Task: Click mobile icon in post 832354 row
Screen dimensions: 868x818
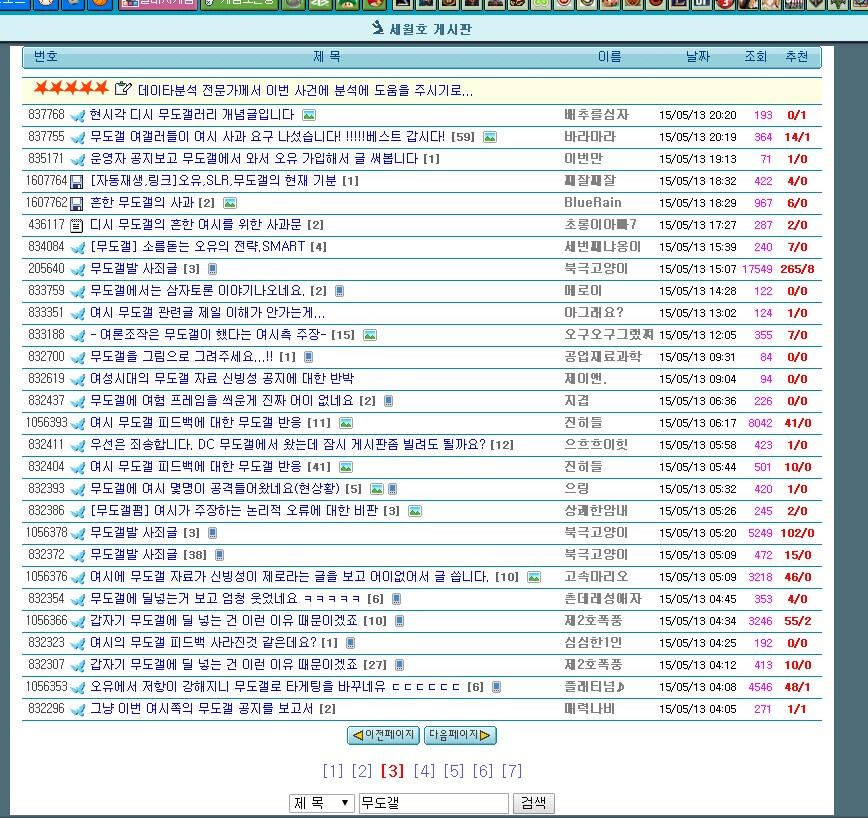Action: (396, 599)
